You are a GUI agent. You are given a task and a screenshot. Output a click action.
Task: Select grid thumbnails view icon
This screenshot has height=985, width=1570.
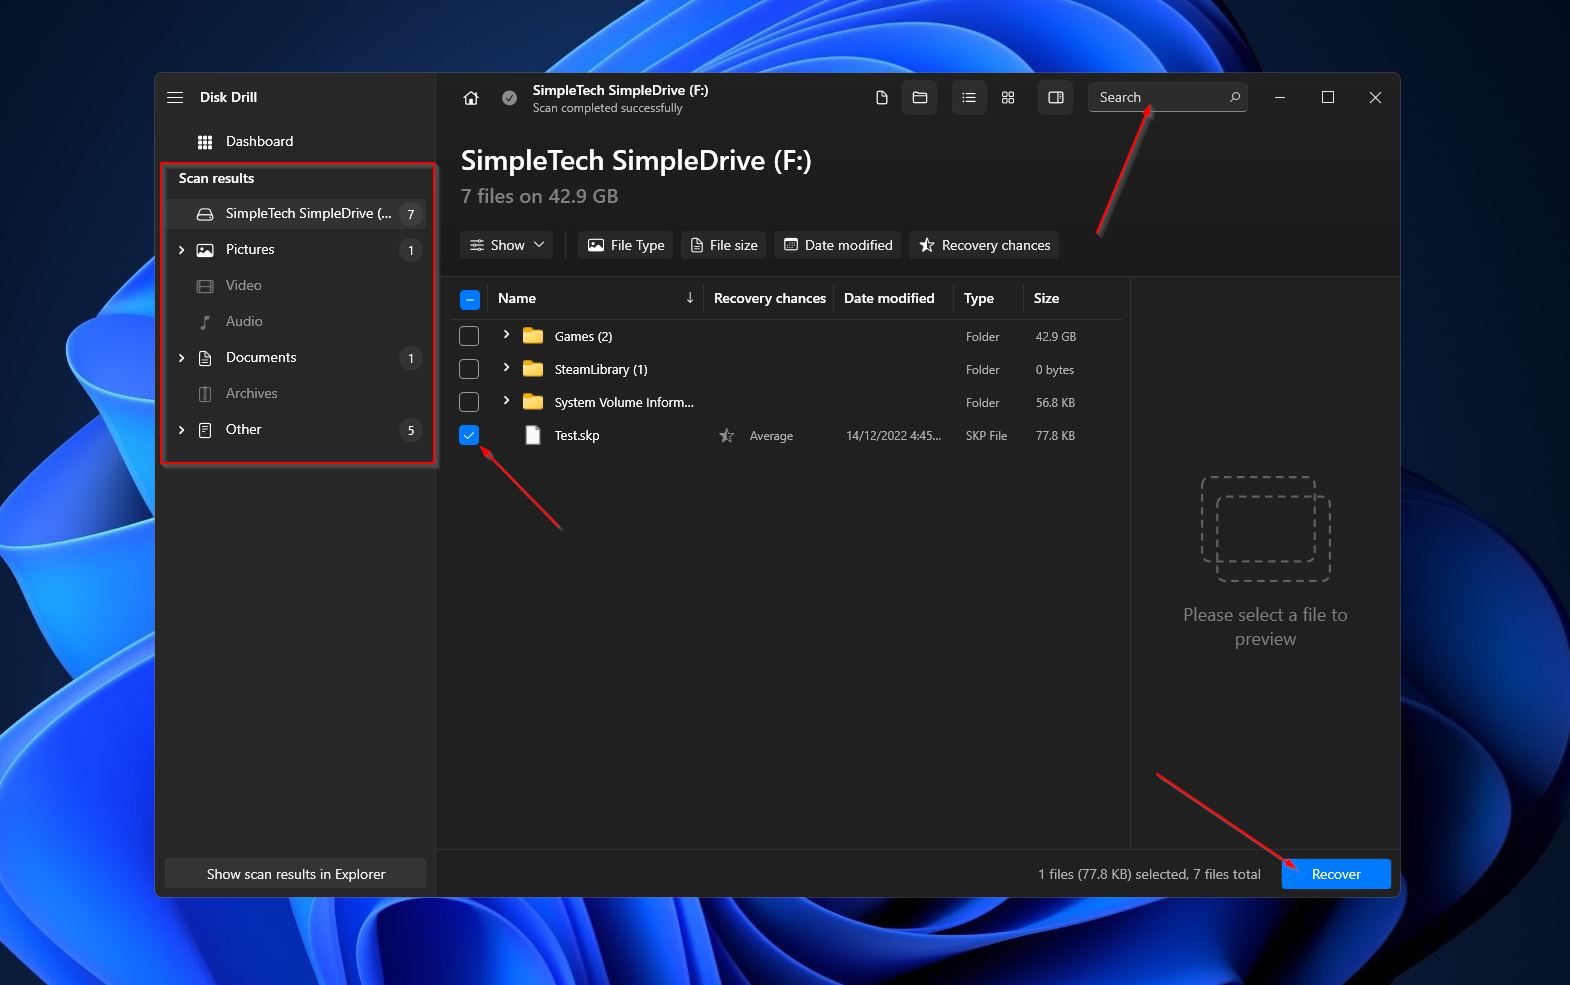1008,98
